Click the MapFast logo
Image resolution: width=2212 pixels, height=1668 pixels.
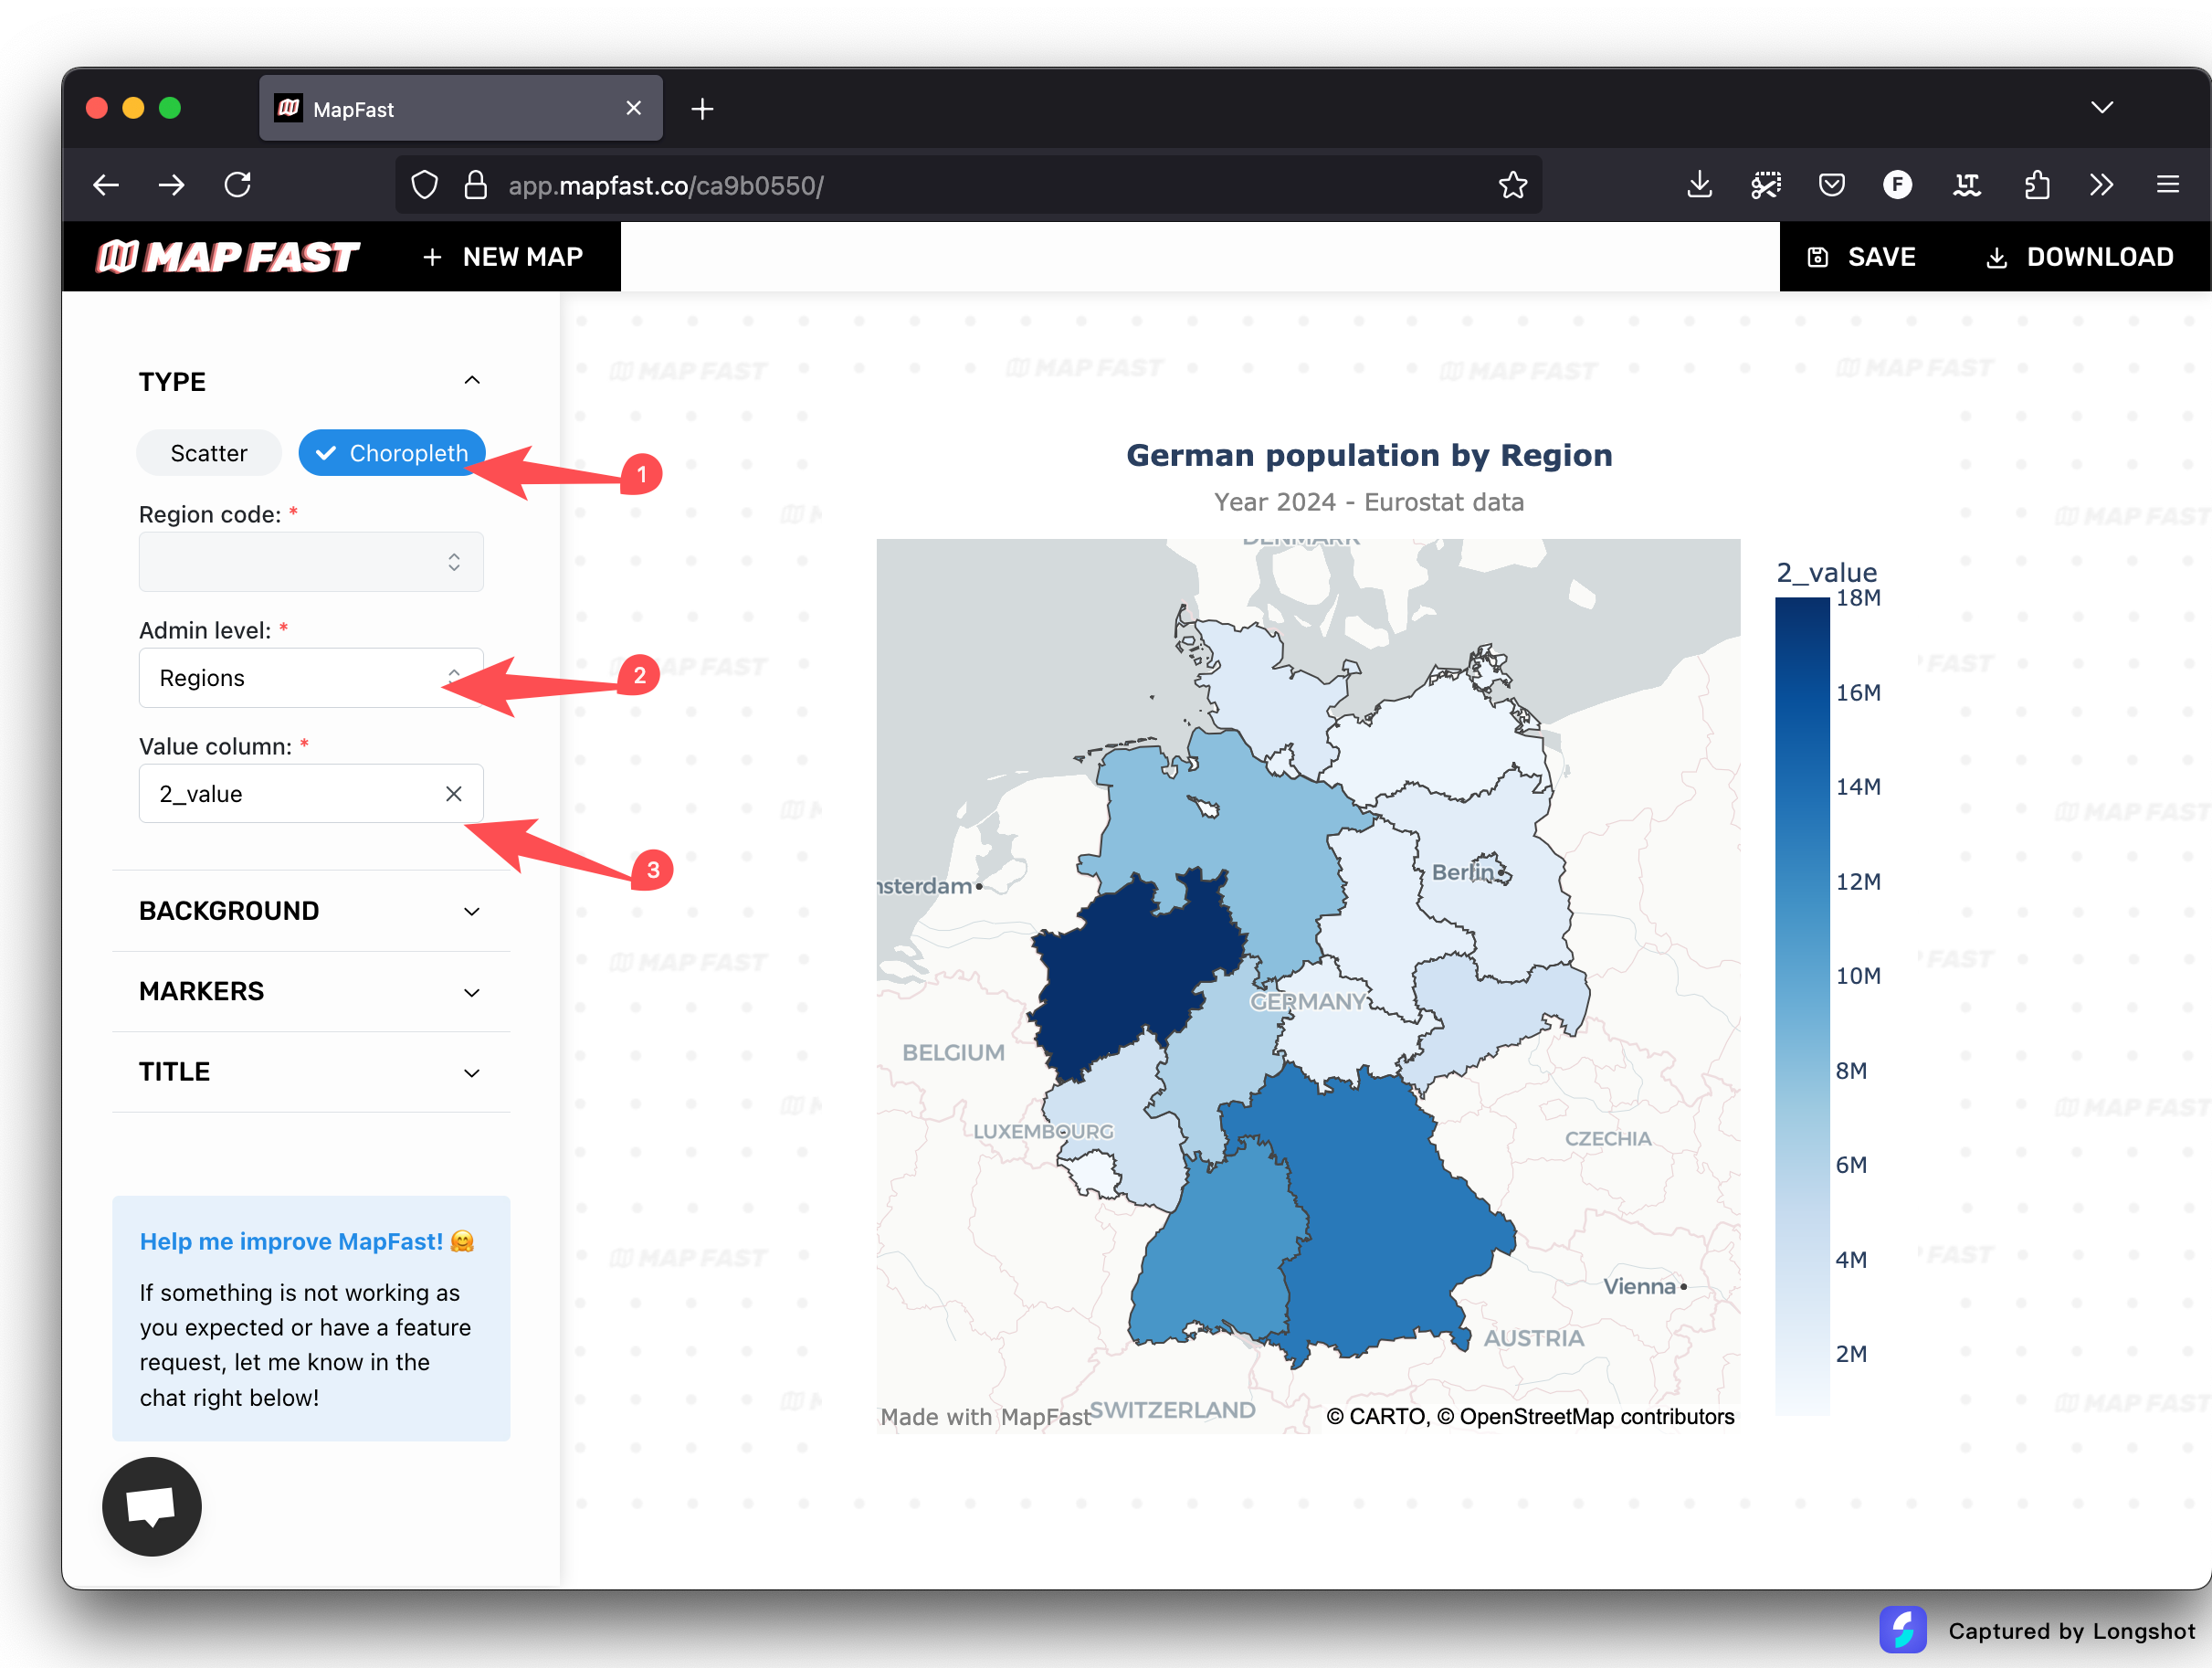pos(227,257)
